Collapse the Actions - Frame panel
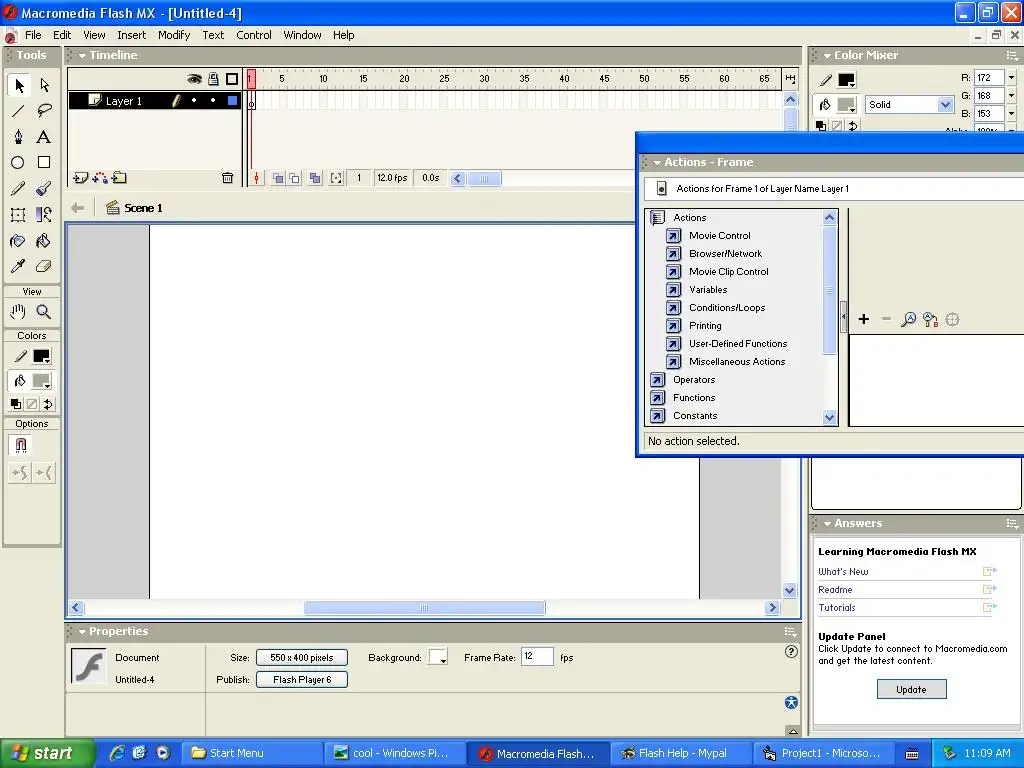This screenshot has height=768, width=1024. click(x=657, y=163)
